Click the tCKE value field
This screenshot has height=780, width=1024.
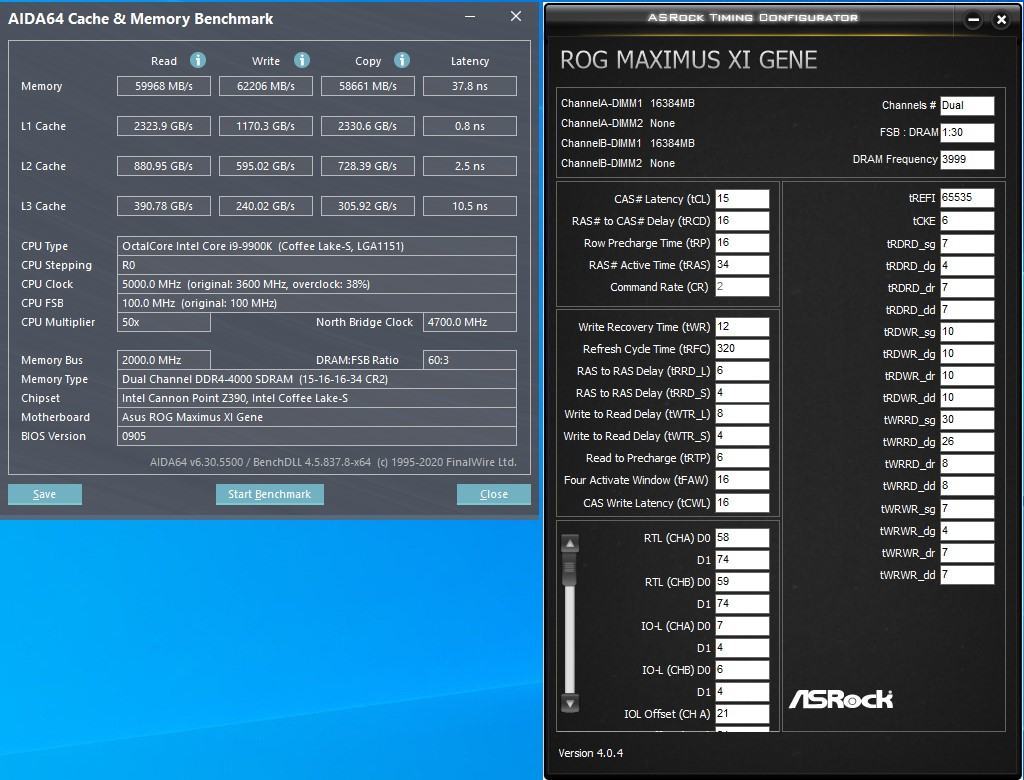pyautogui.click(x=967, y=221)
